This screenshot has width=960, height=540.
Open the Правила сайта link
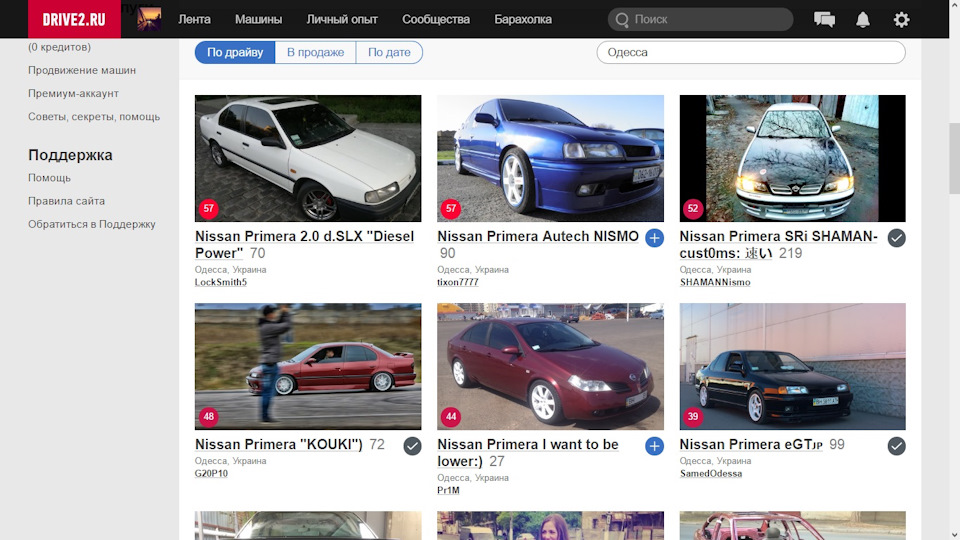pos(66,201)
